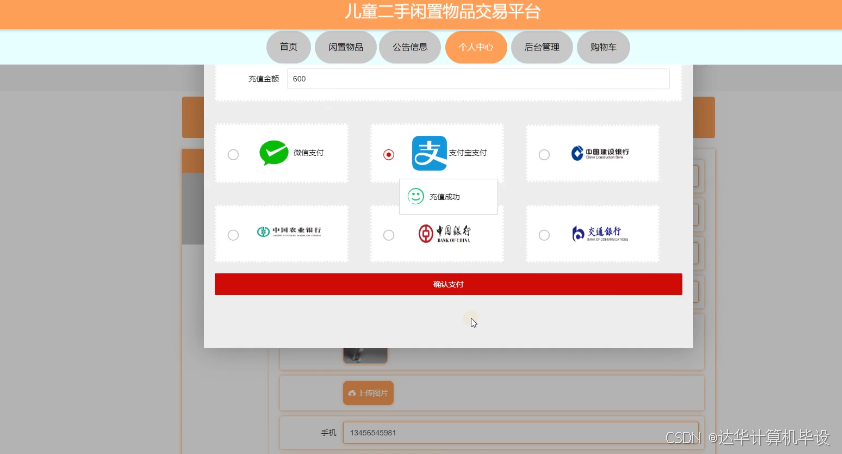Click the 手机 phone number field
Screen dimensions: 842x454
[520, 433]
